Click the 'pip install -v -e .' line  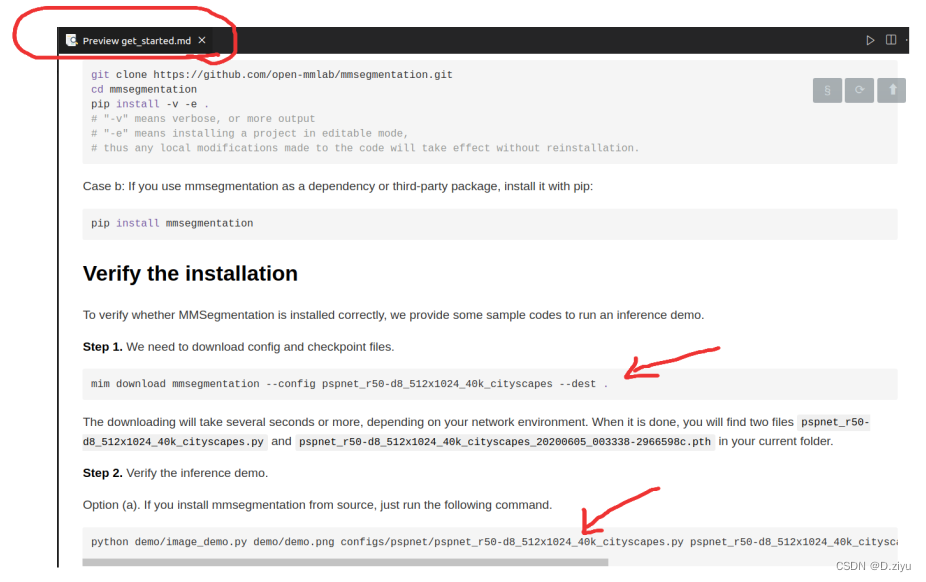(150, 104)
